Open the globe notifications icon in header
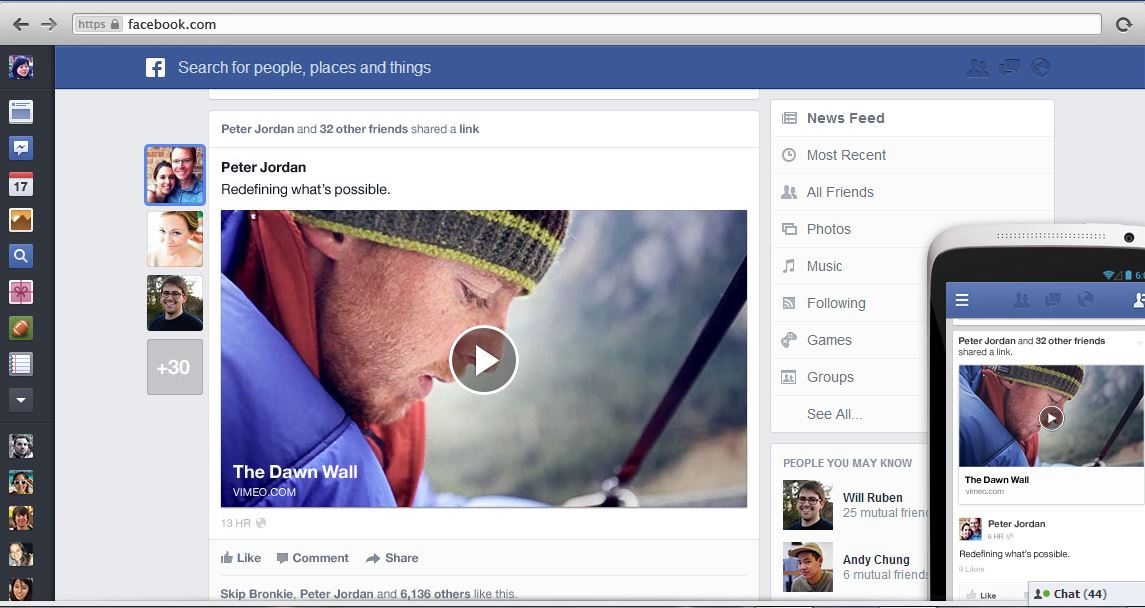1145x608 pixels. coord(1040,68)
